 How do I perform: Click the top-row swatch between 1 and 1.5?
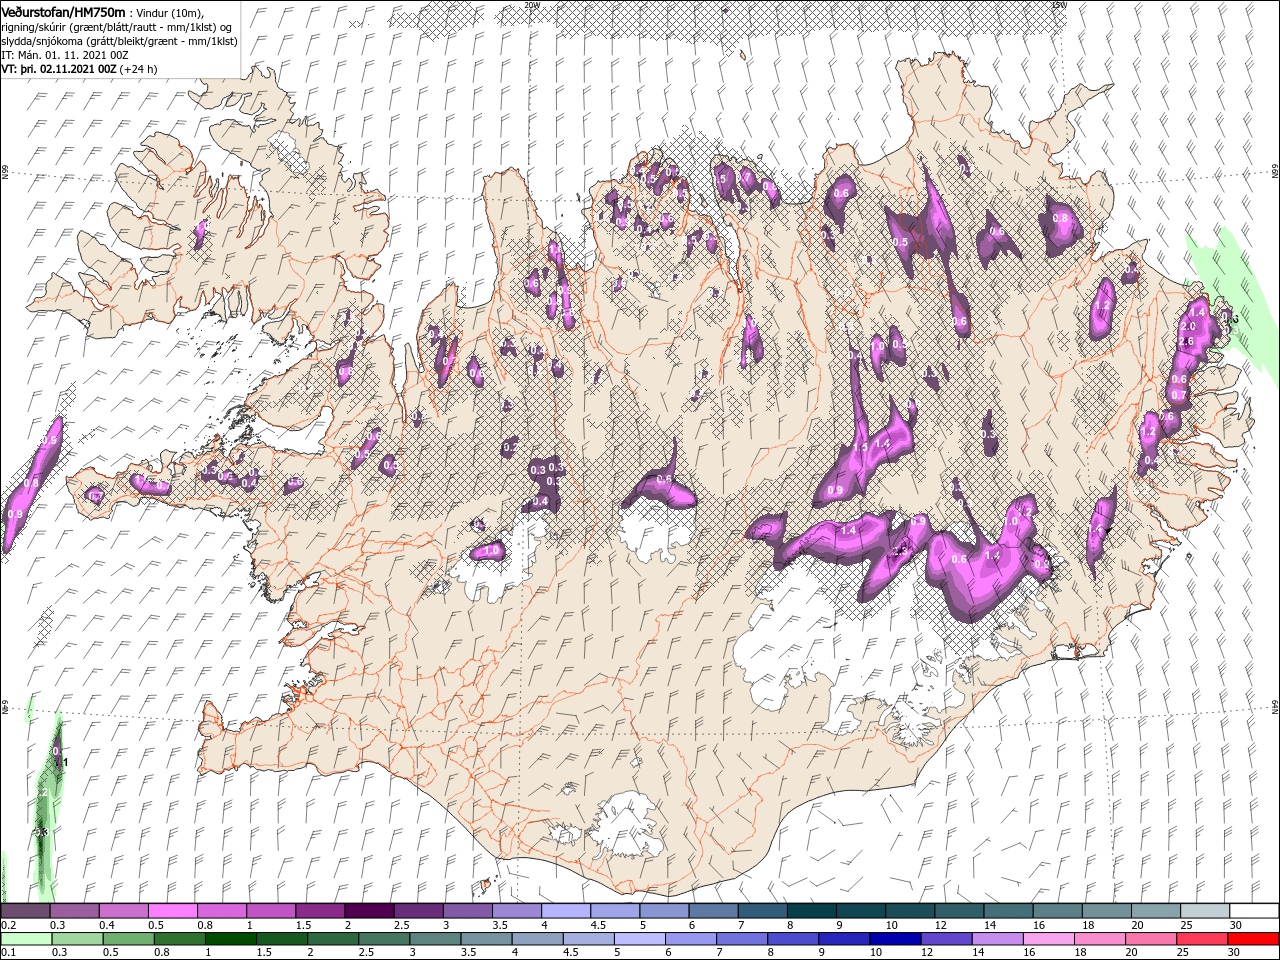[x=270, y=911]
